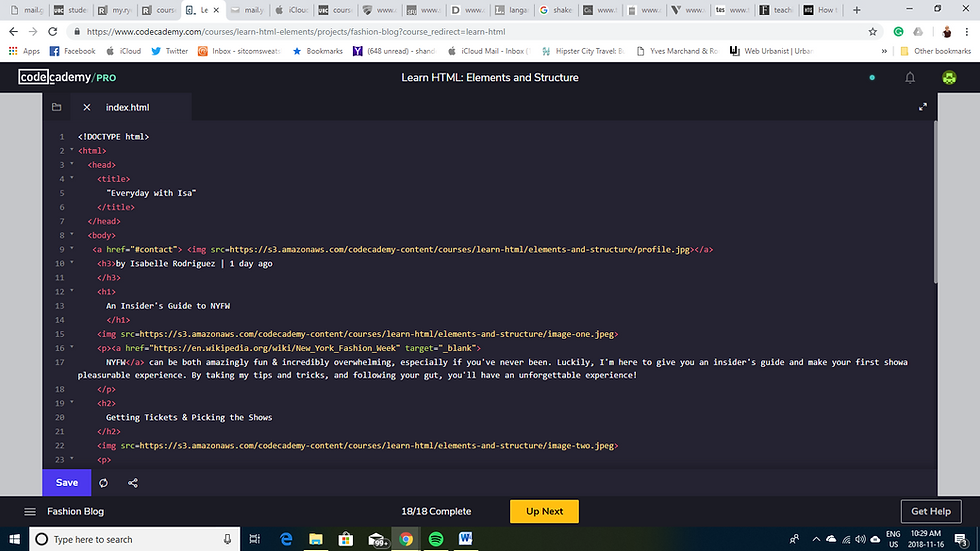Select the index.html editor tab

128,107
